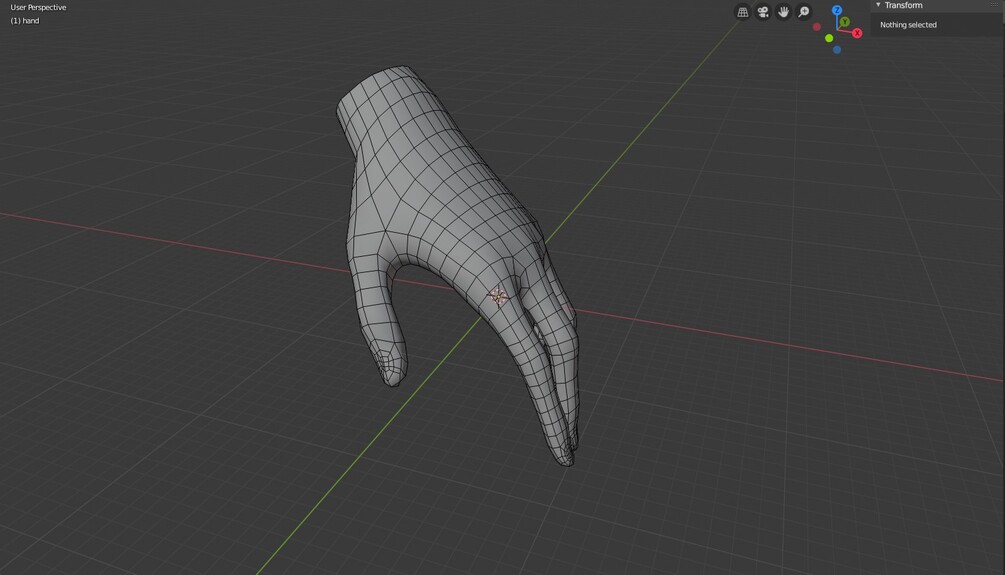Snap view to dim red negative X dot
This screenshot has height=575, width=1005.
817,27
